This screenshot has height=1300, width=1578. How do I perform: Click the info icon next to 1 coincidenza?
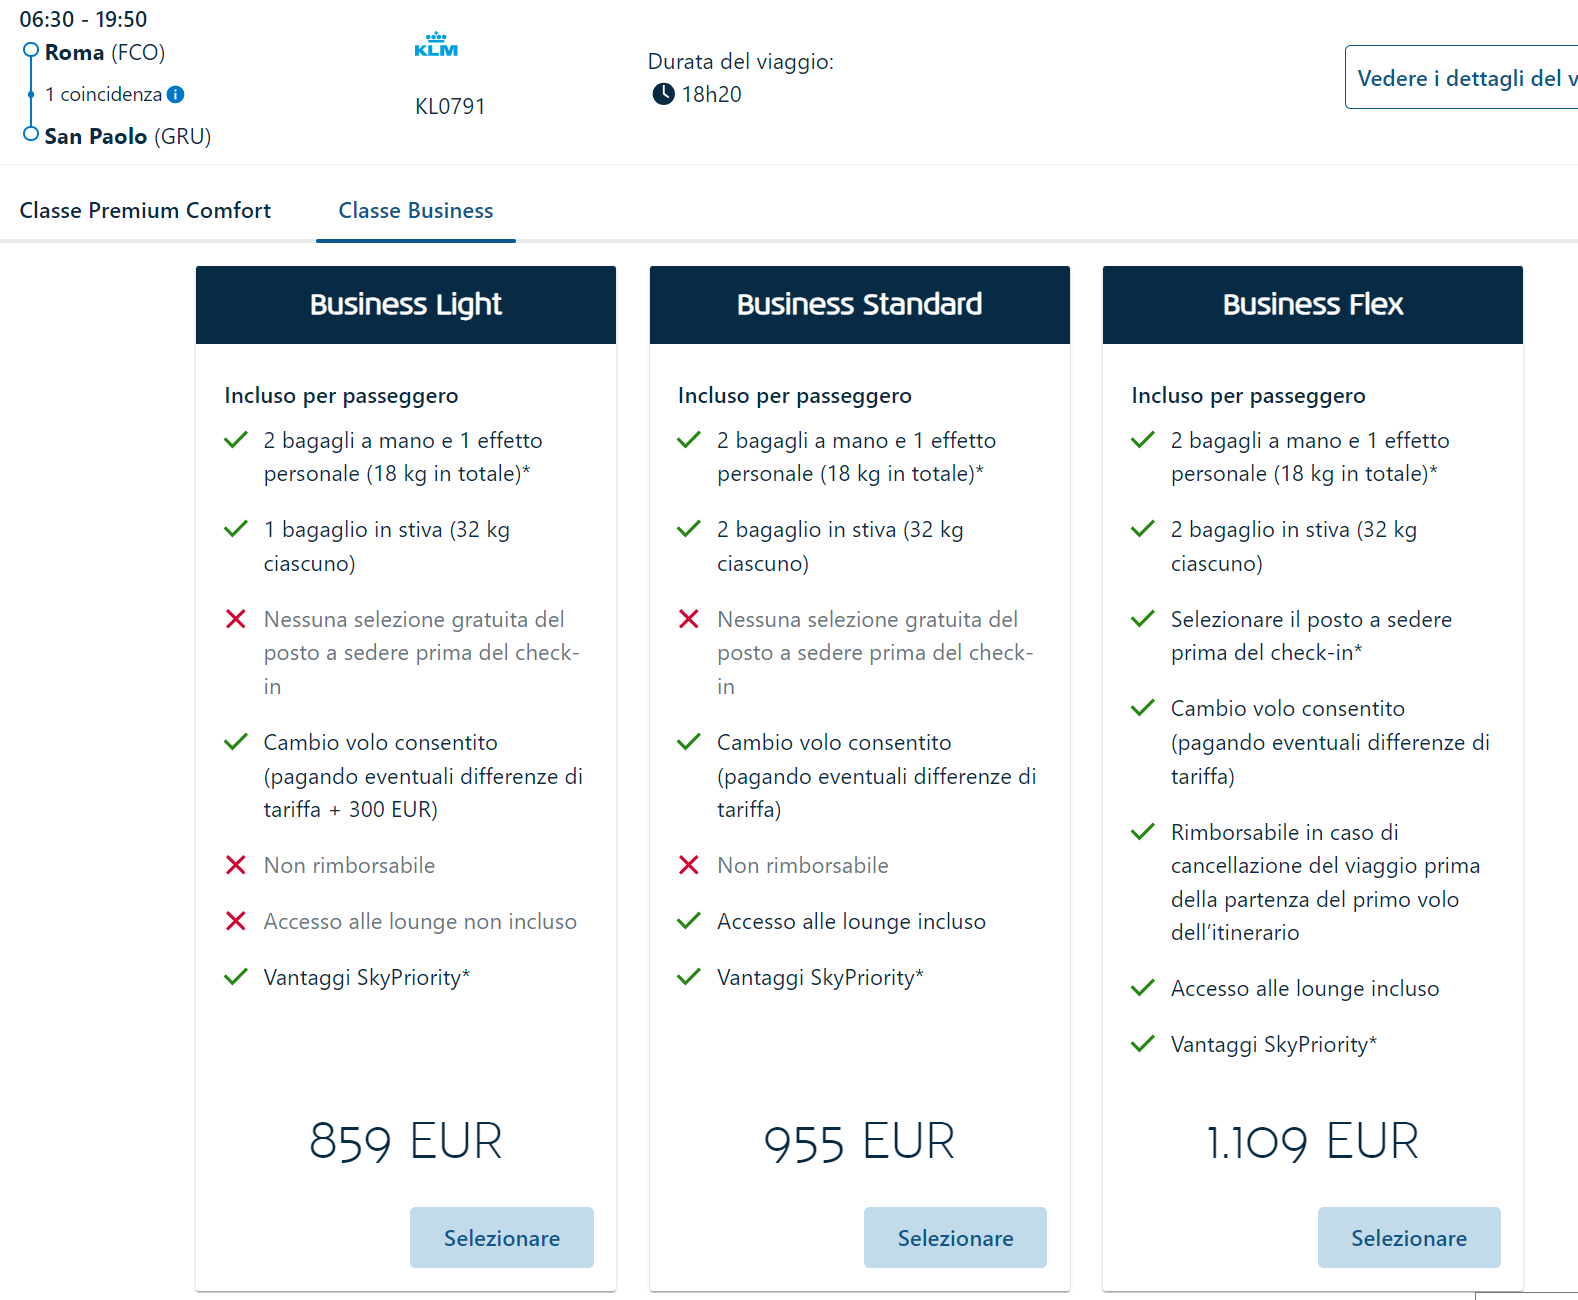pos(177,94)
